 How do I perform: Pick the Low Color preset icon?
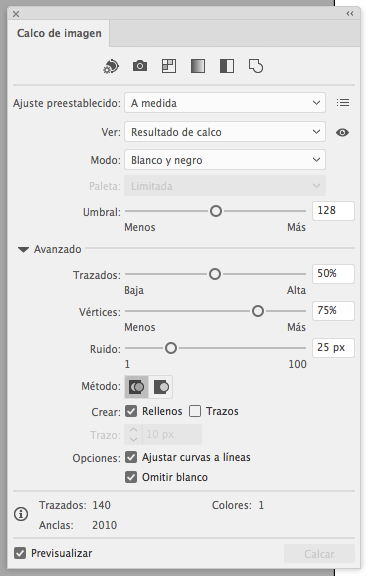(x=169, y=66)
